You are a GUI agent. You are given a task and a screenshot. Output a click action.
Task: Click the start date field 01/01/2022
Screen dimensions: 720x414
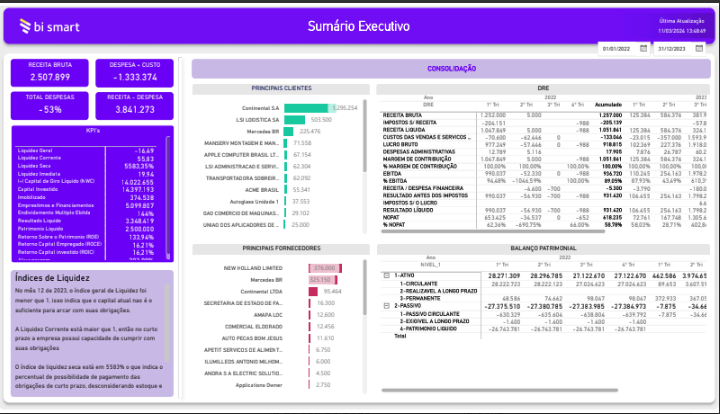[x=618, y=48]
